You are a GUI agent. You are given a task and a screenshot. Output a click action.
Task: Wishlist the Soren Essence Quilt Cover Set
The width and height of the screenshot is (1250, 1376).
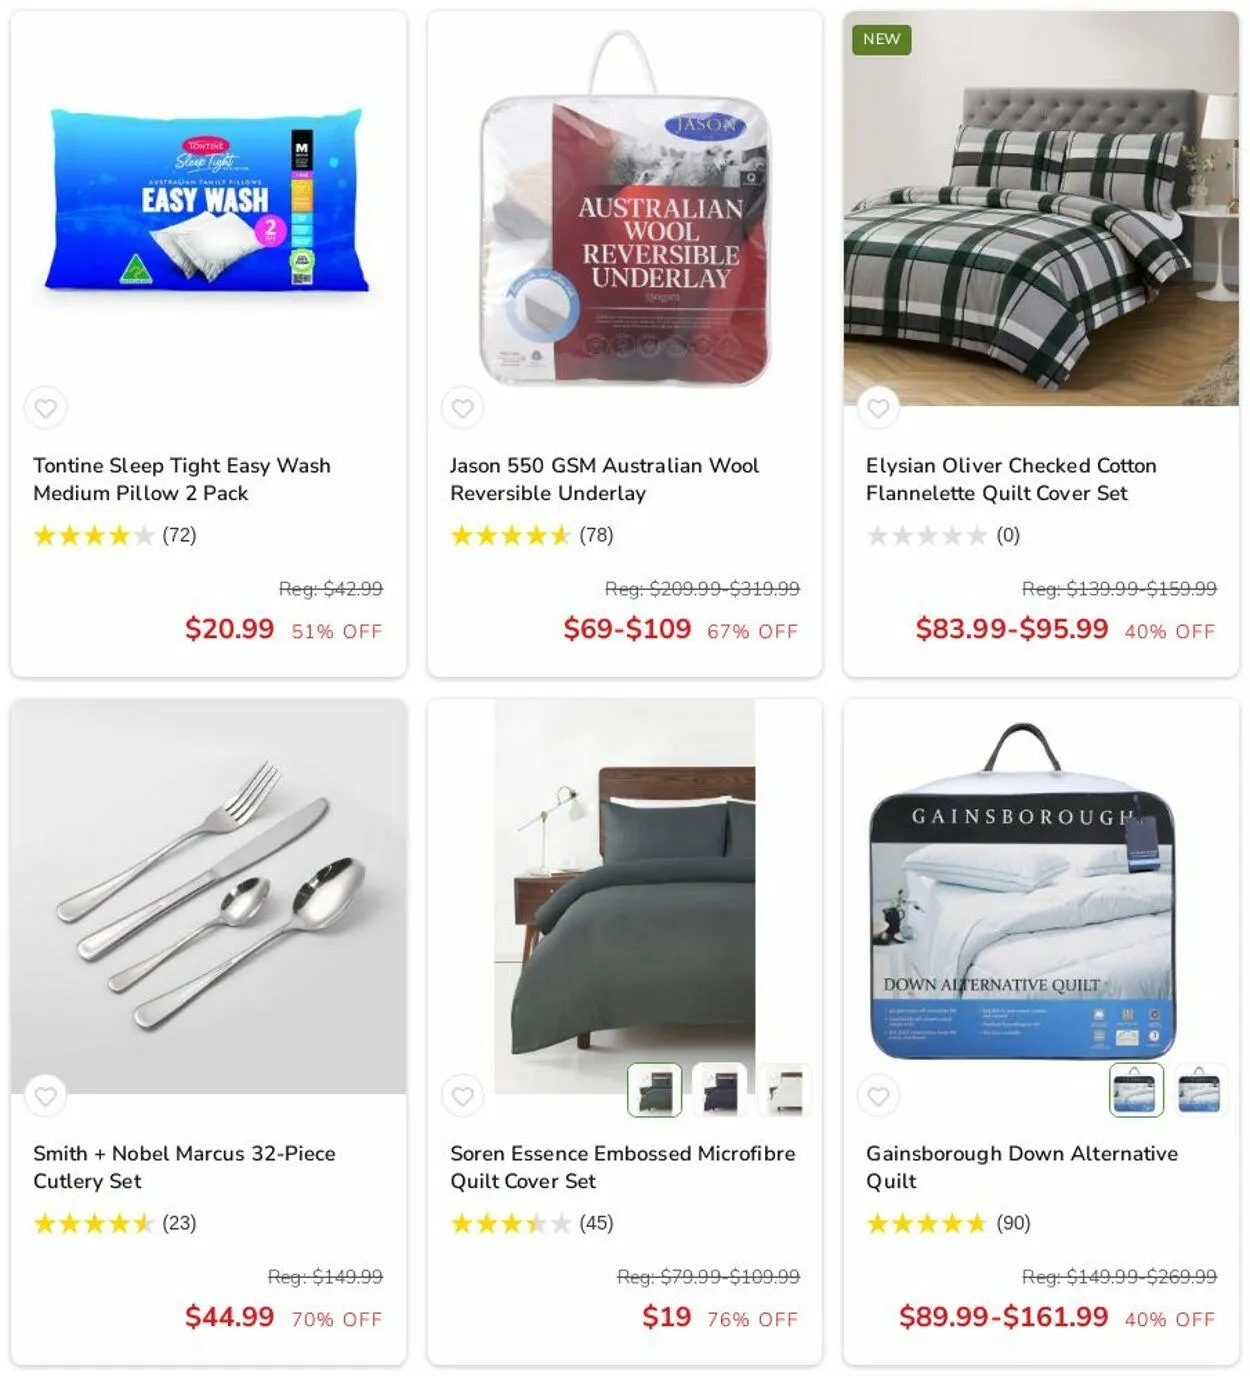(x=462, y=1096)
